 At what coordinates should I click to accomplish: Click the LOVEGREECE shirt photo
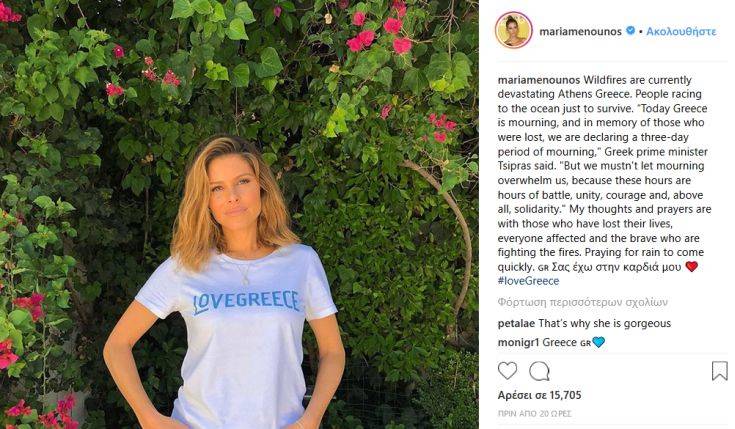[239, 214]
